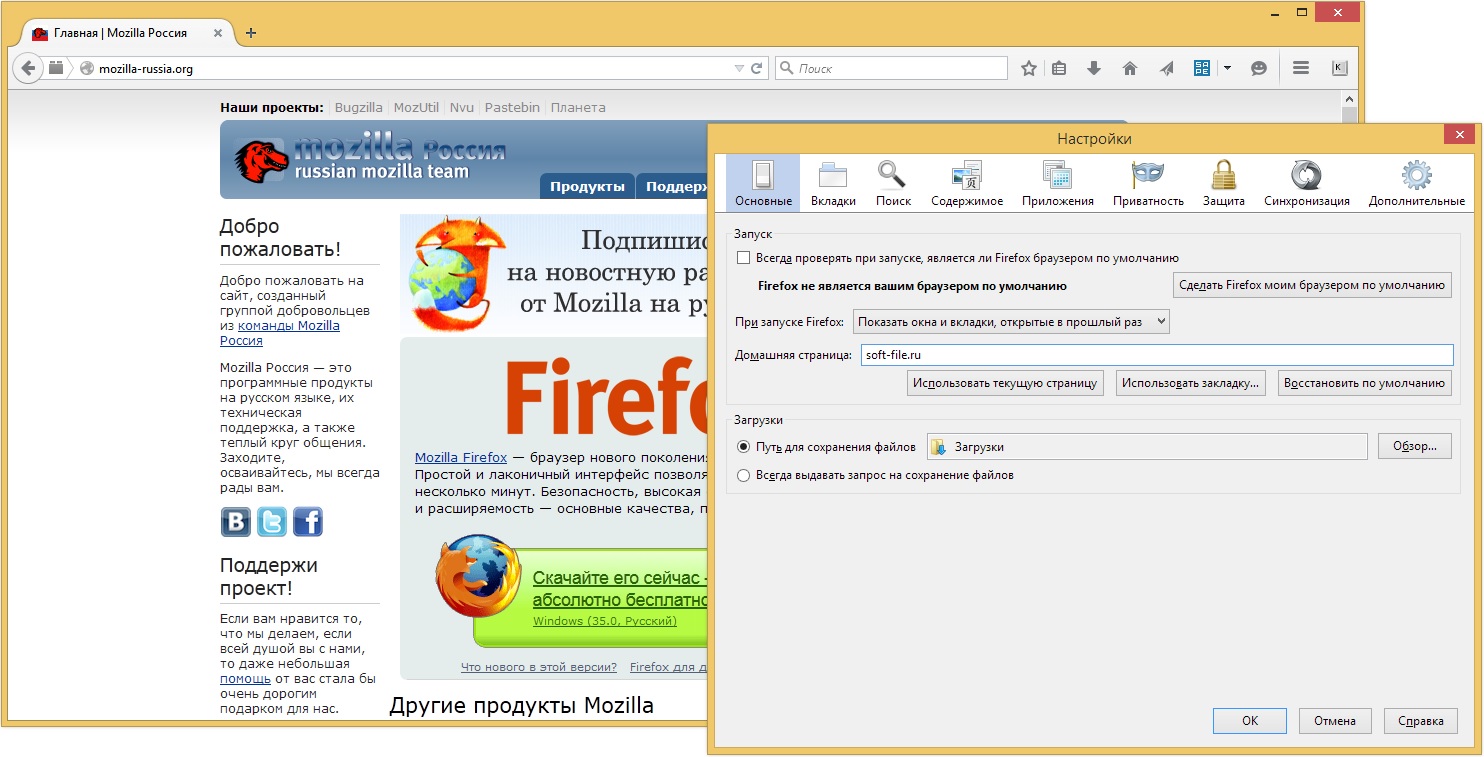Image resolution: width=1484 pixels, height=757 pixels.
Task: Expand the dropdown arrow next to blue grid icon
Action: pos(1227,69)
